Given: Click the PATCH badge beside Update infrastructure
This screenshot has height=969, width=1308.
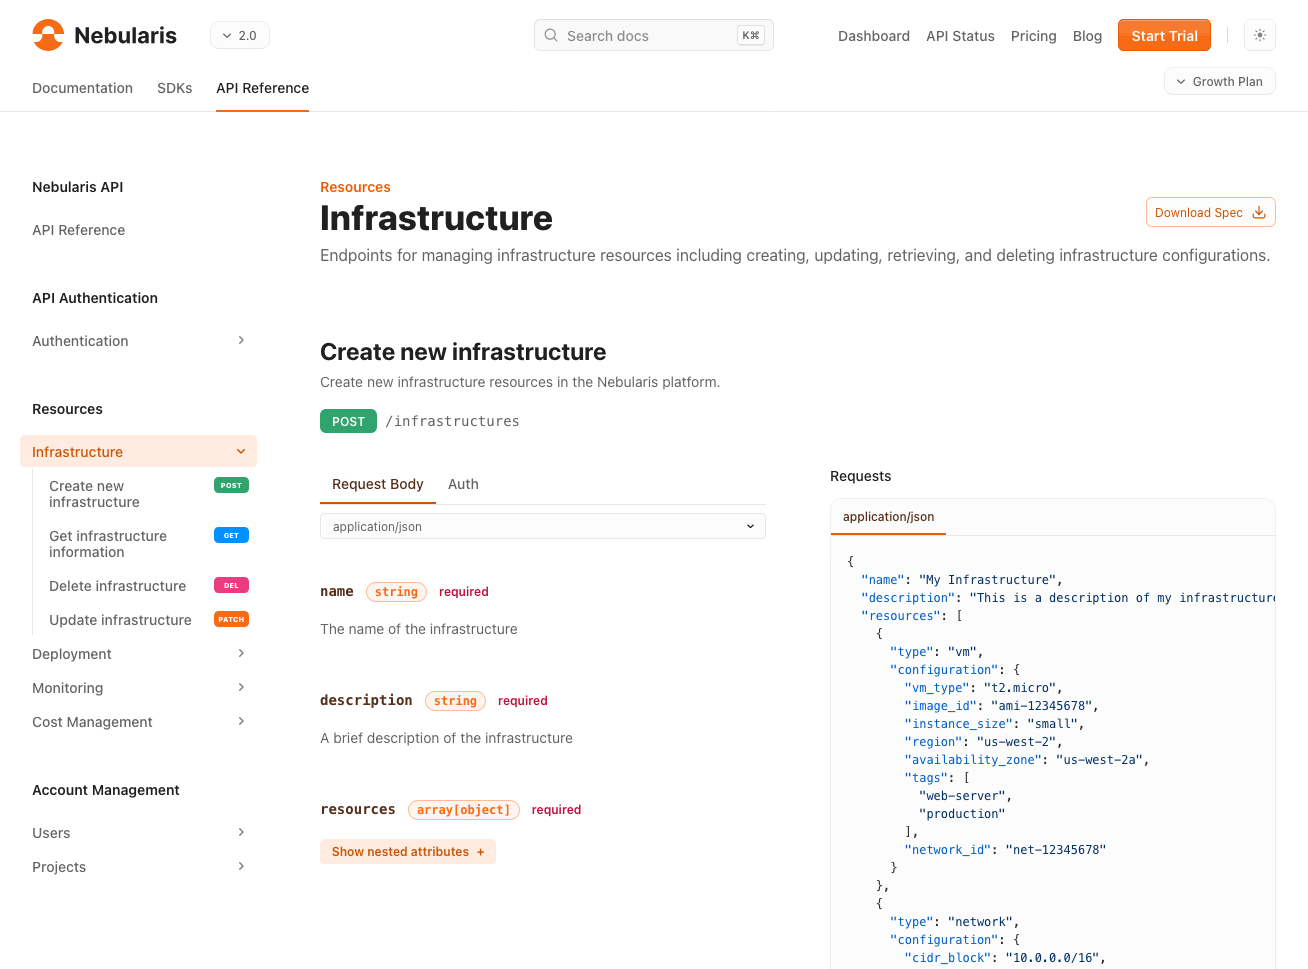Looking at the screenshot, I should point(231,619).
